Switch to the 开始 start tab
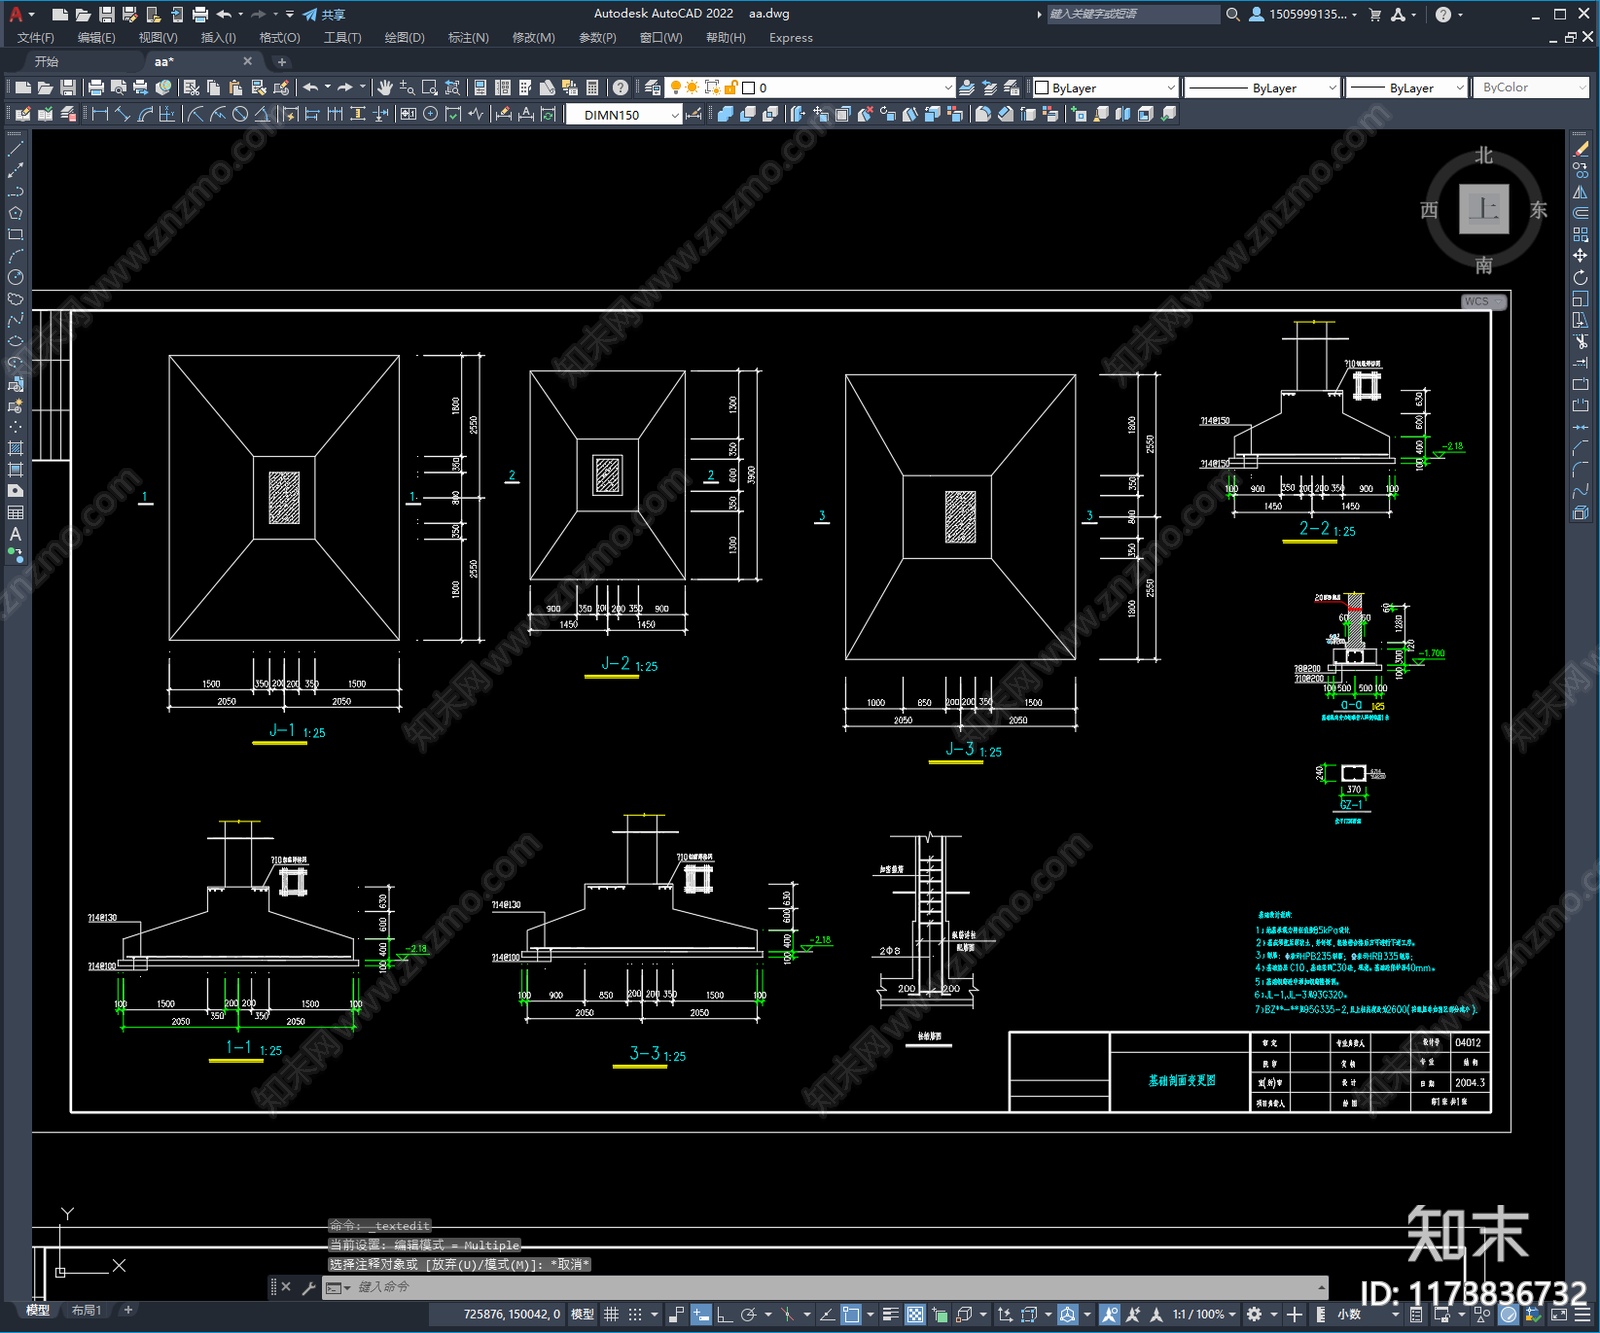 click(47, 62)
